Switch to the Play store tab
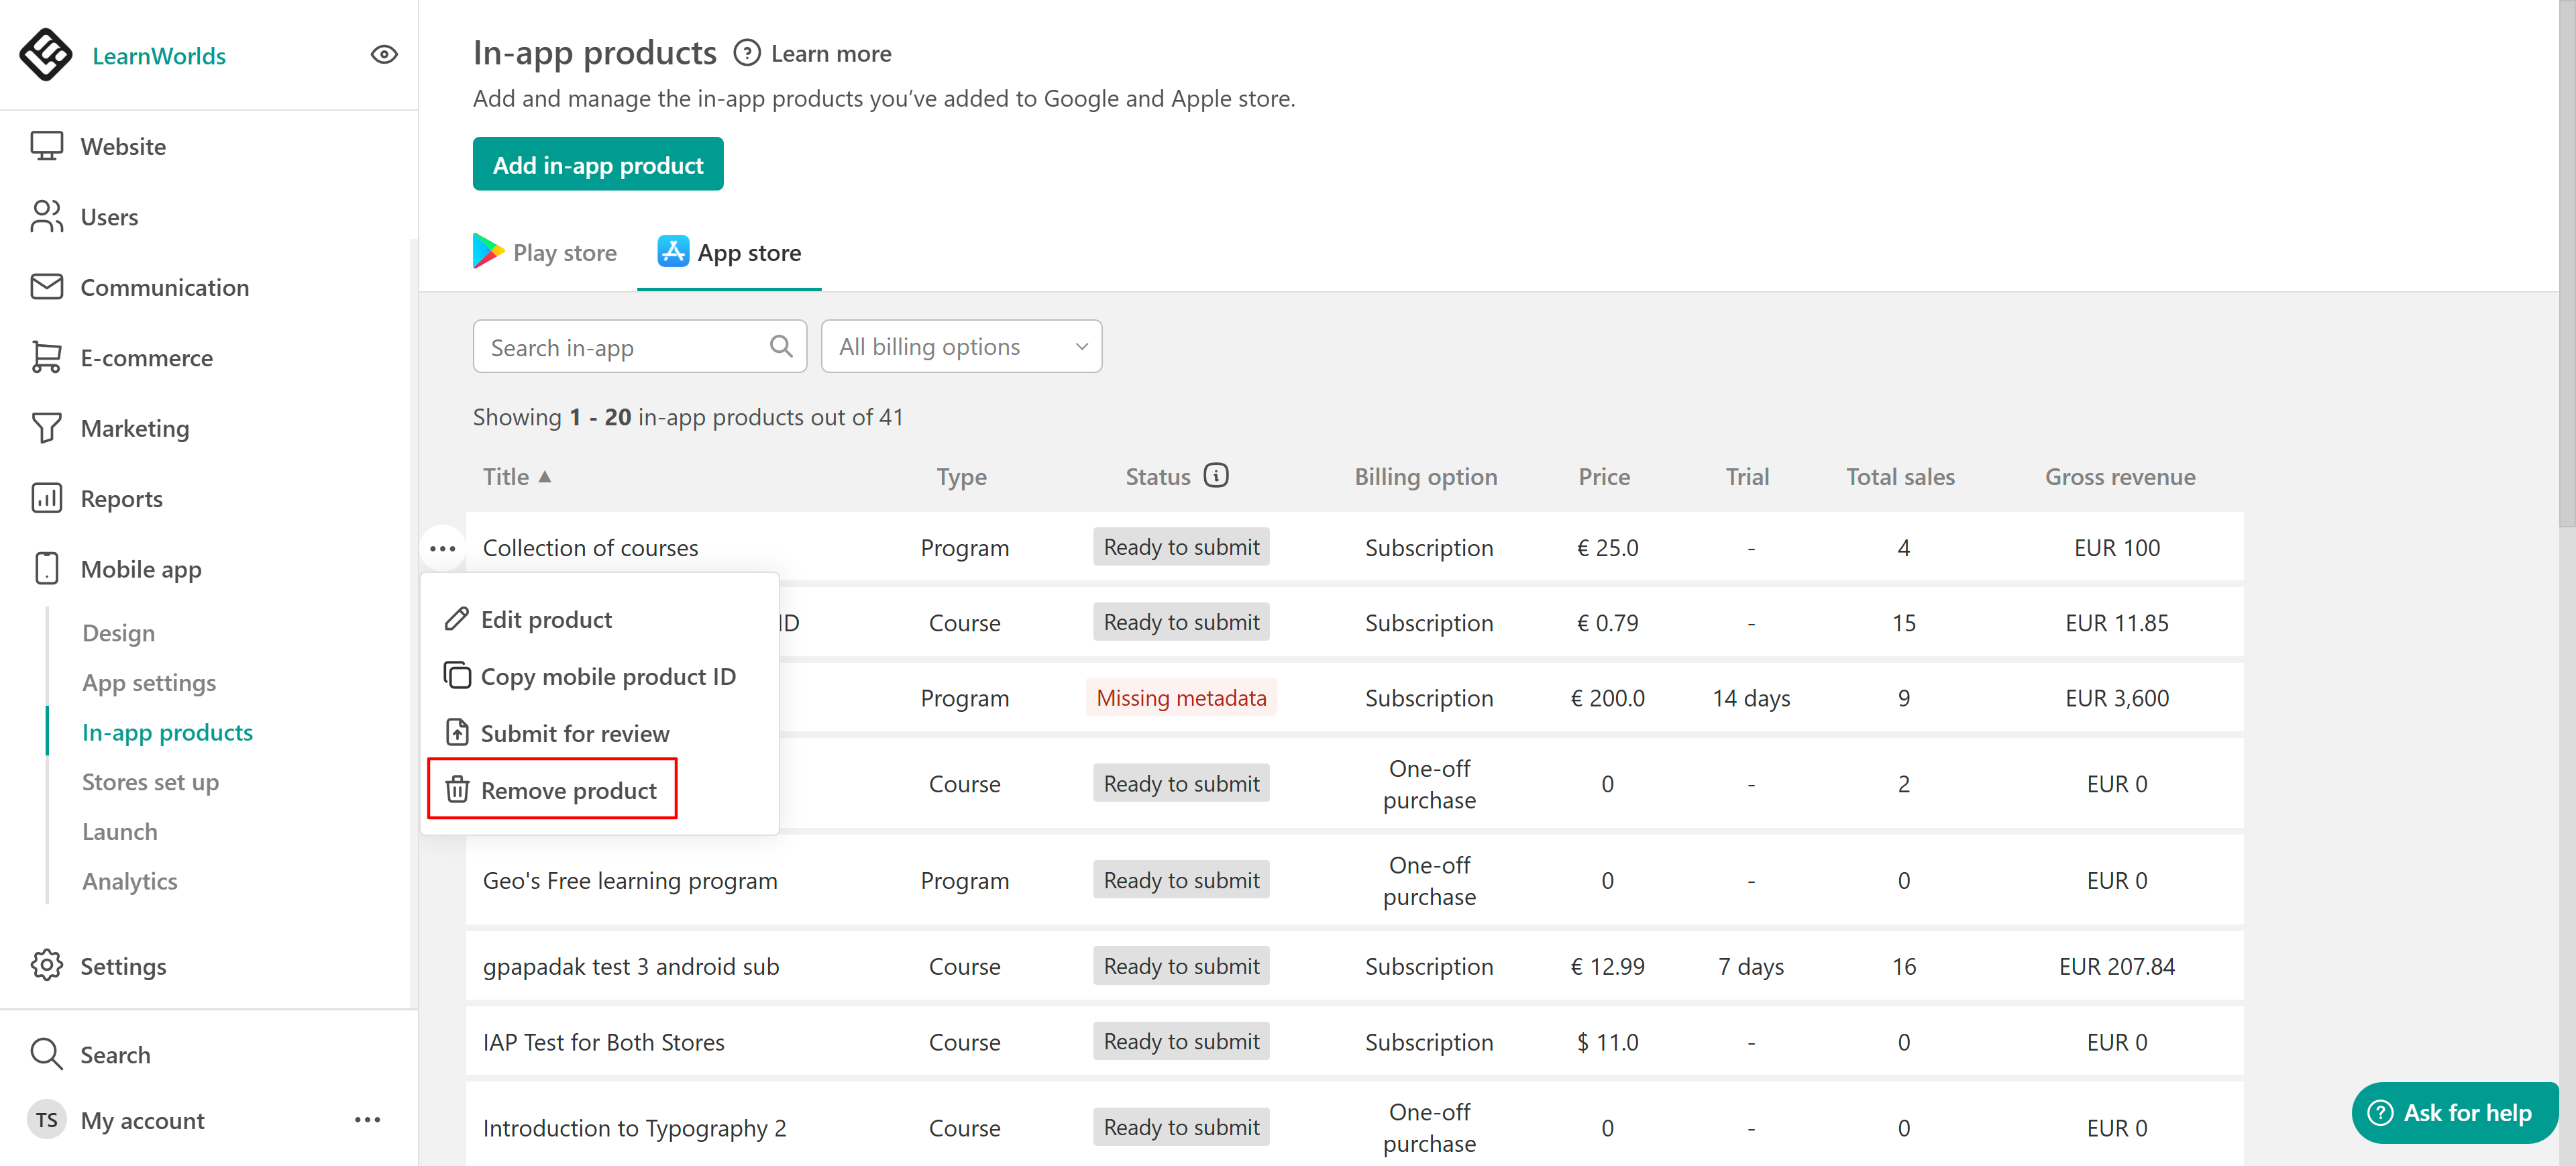The image size is (2576, 1166). coord(545,253)
